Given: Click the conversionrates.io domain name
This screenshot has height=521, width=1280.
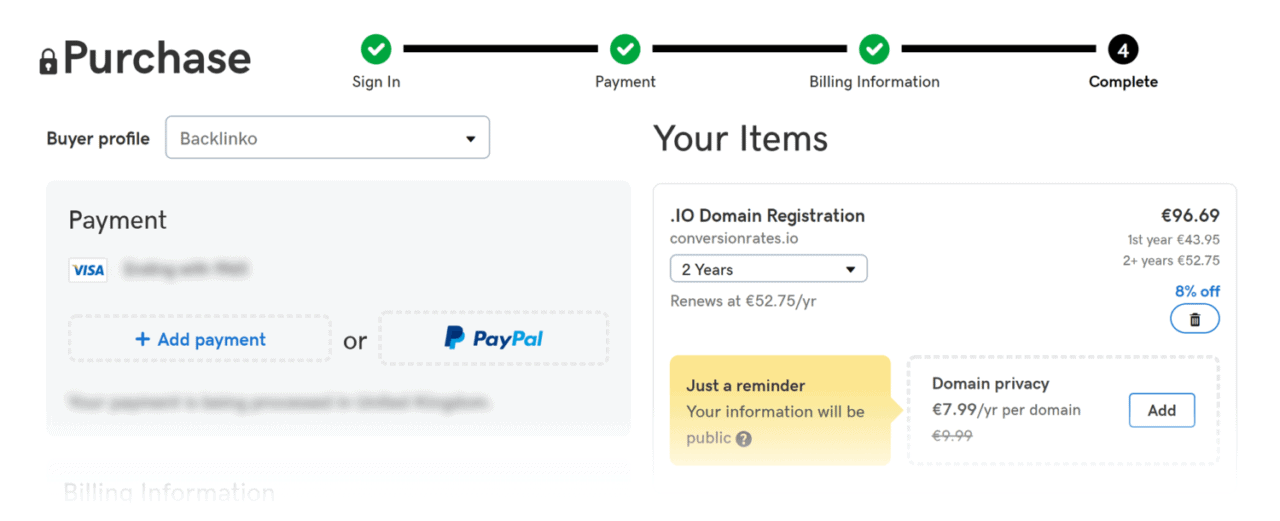Looking at the screenshot, I should pyautogui.click(x=734, y=239).
